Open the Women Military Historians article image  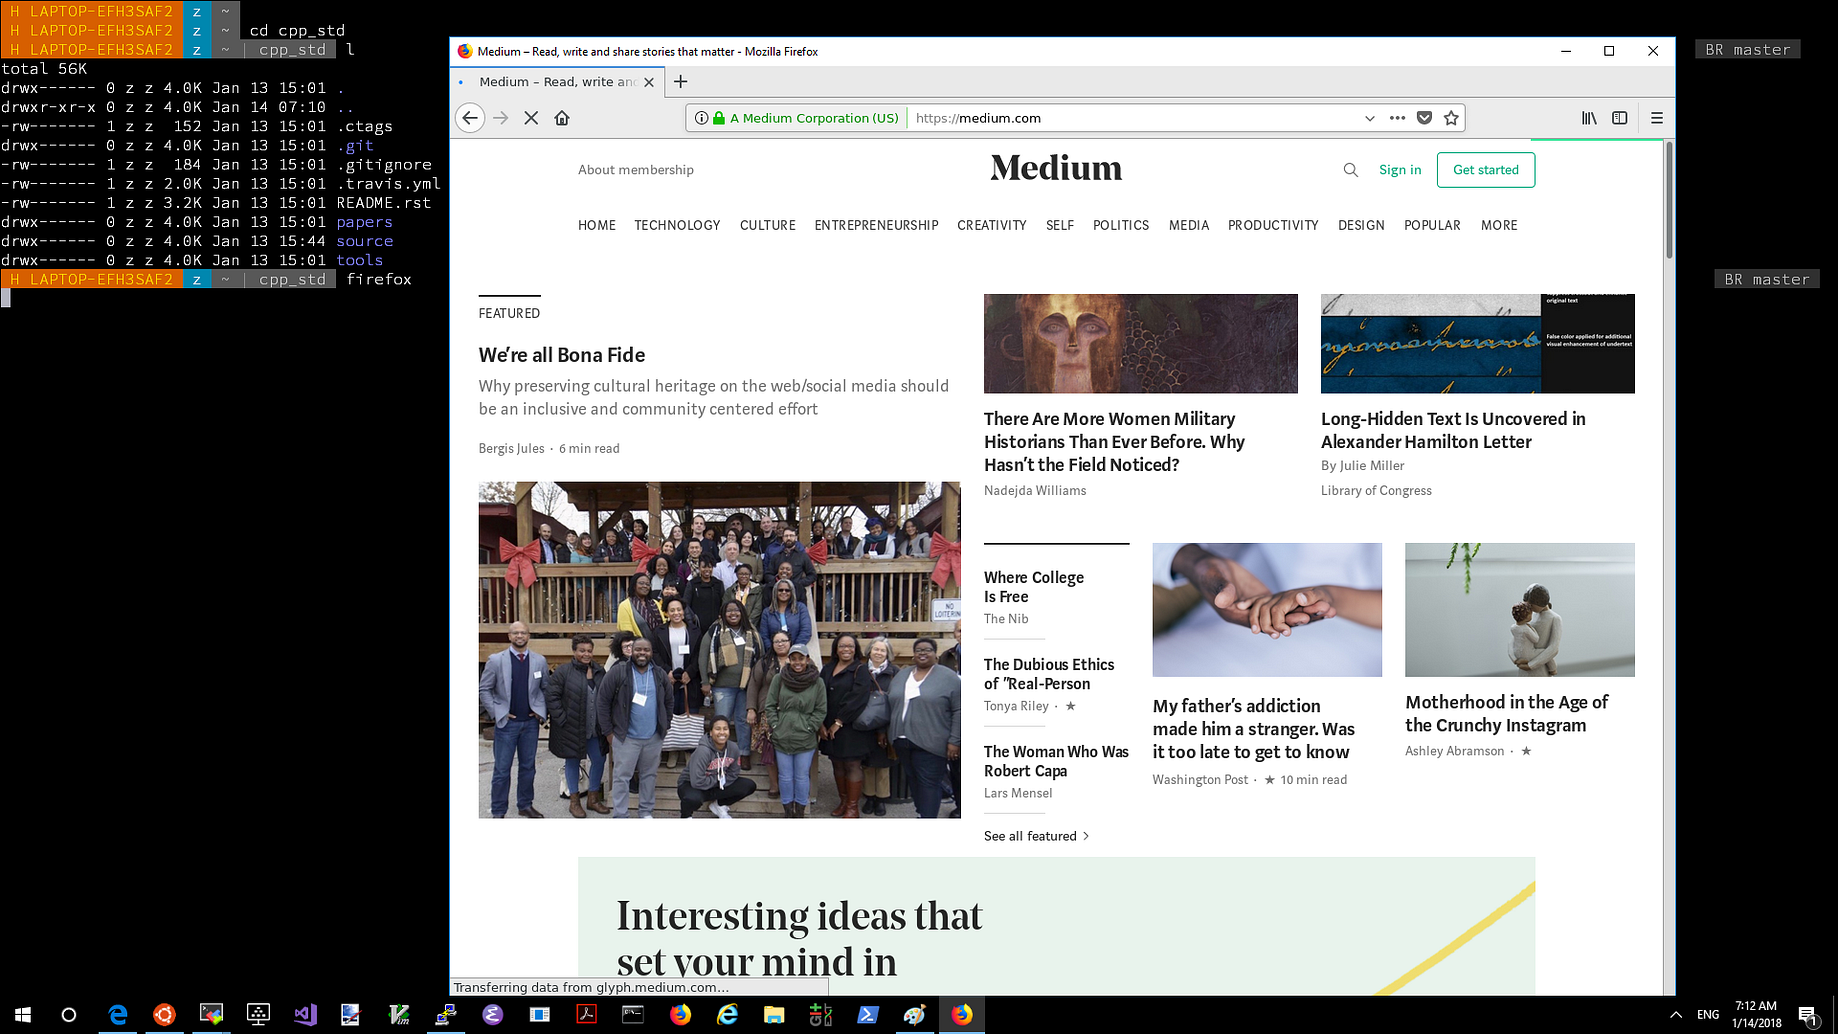pos(1141,343)
